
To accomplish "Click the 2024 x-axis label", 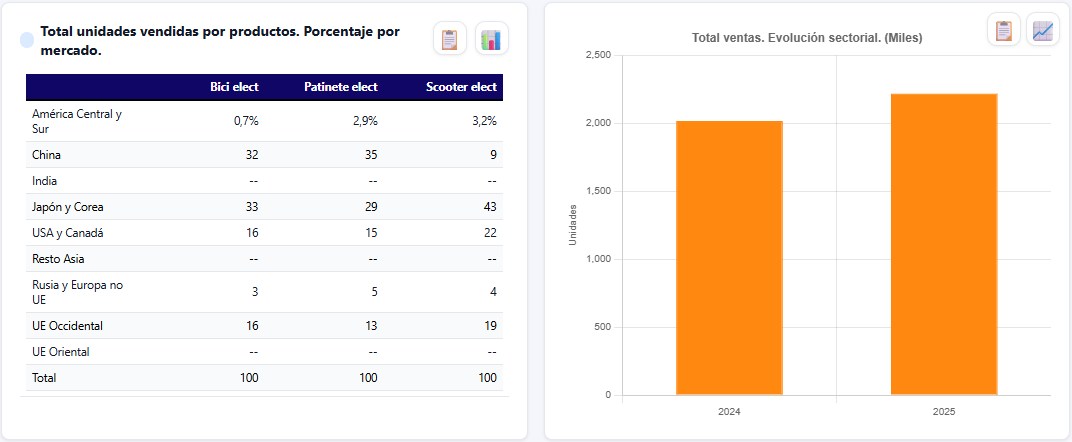I will click(x=729, y=412).
